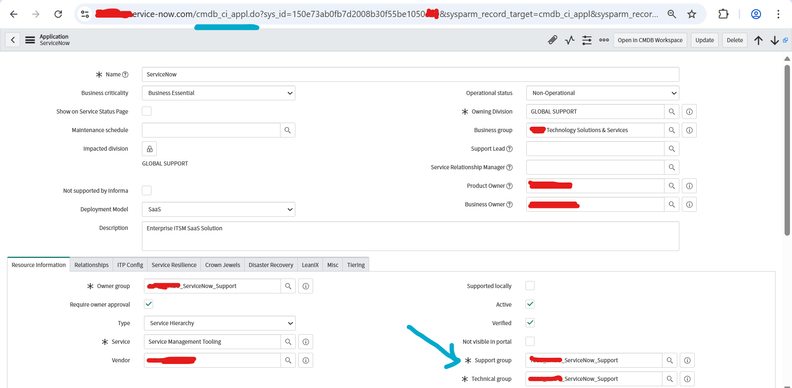Open the form hamburger context menu
Viewport: 792px width, 388px height.
point(30,40)
